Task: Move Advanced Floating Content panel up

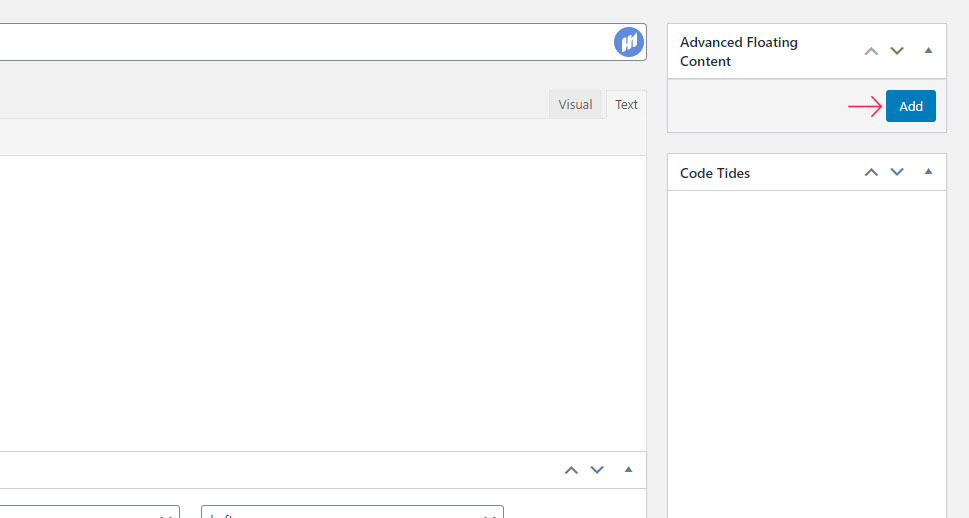Action: (x=871, y=51)
